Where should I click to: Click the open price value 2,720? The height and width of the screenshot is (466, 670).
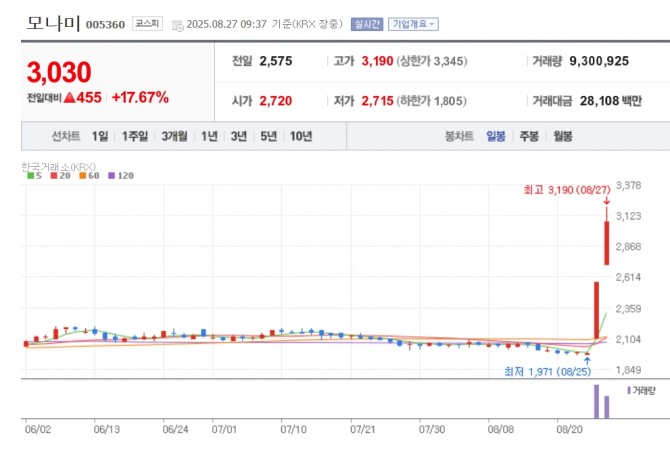click(276, 101)
